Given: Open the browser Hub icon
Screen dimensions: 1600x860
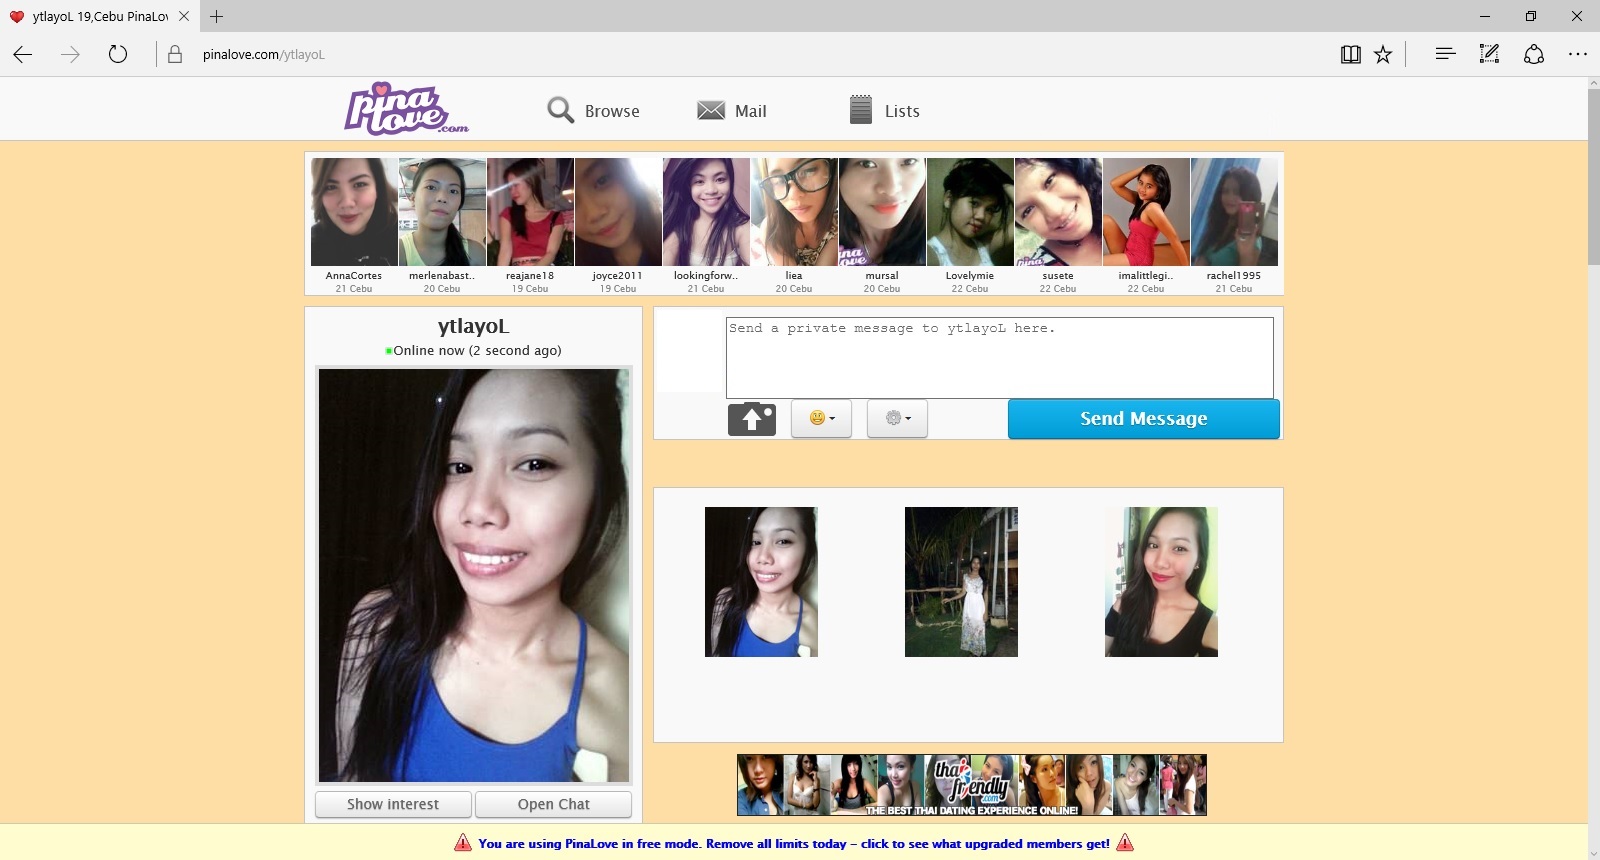Looking at the screenshot, I should point(1445,55).
